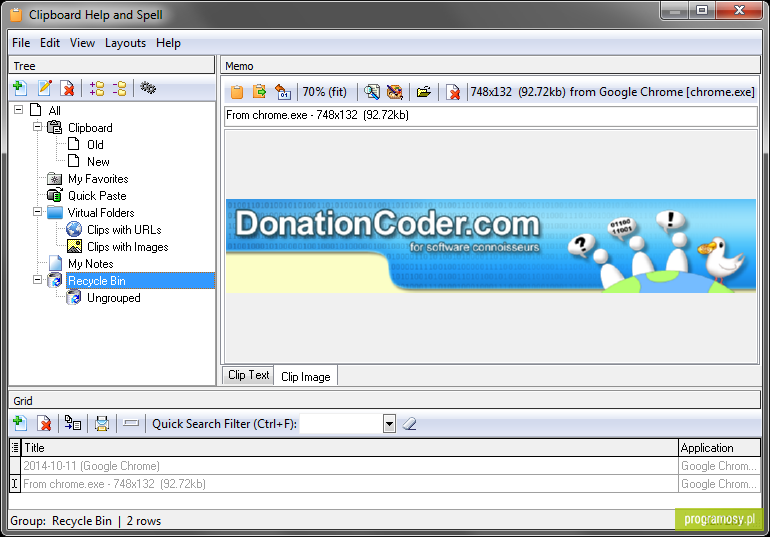
Task: Select the New clipboard folder
Action: 98,162
